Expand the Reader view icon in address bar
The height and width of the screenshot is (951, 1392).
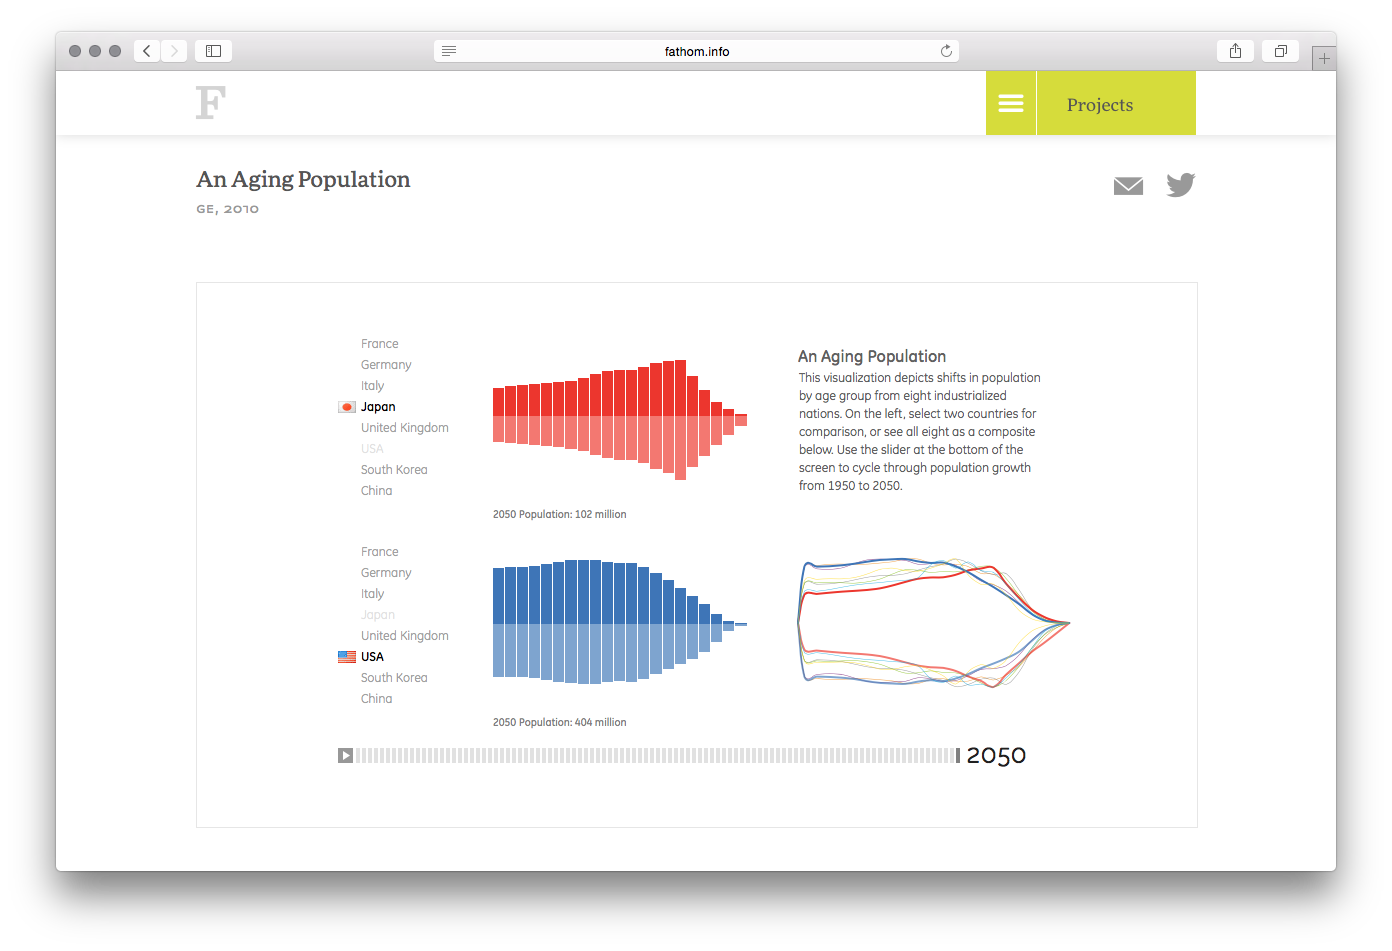click(448, 50)
